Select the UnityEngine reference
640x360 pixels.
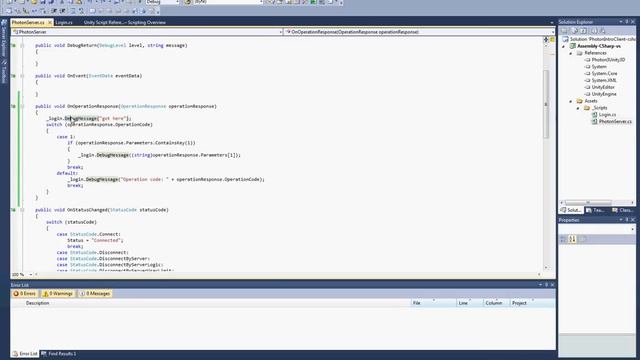(604, 94)
